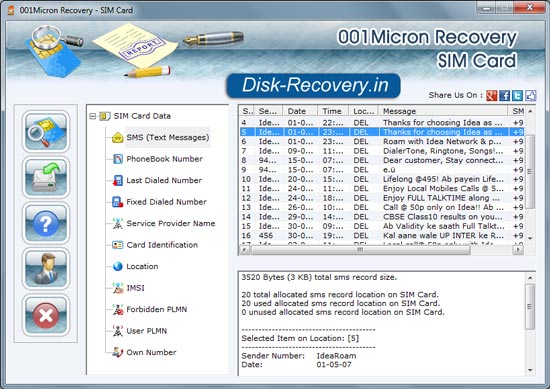Viewport: 550px width, 389px height.
Task: Share on Google Plus icon
Action: (x=492, y=95)
